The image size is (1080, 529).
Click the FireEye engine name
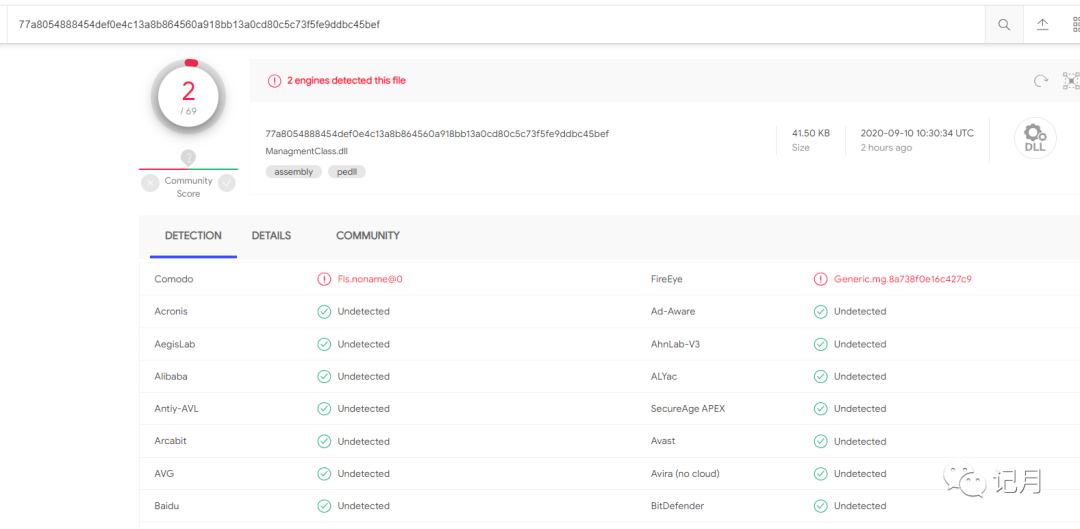tap(667, 279)
